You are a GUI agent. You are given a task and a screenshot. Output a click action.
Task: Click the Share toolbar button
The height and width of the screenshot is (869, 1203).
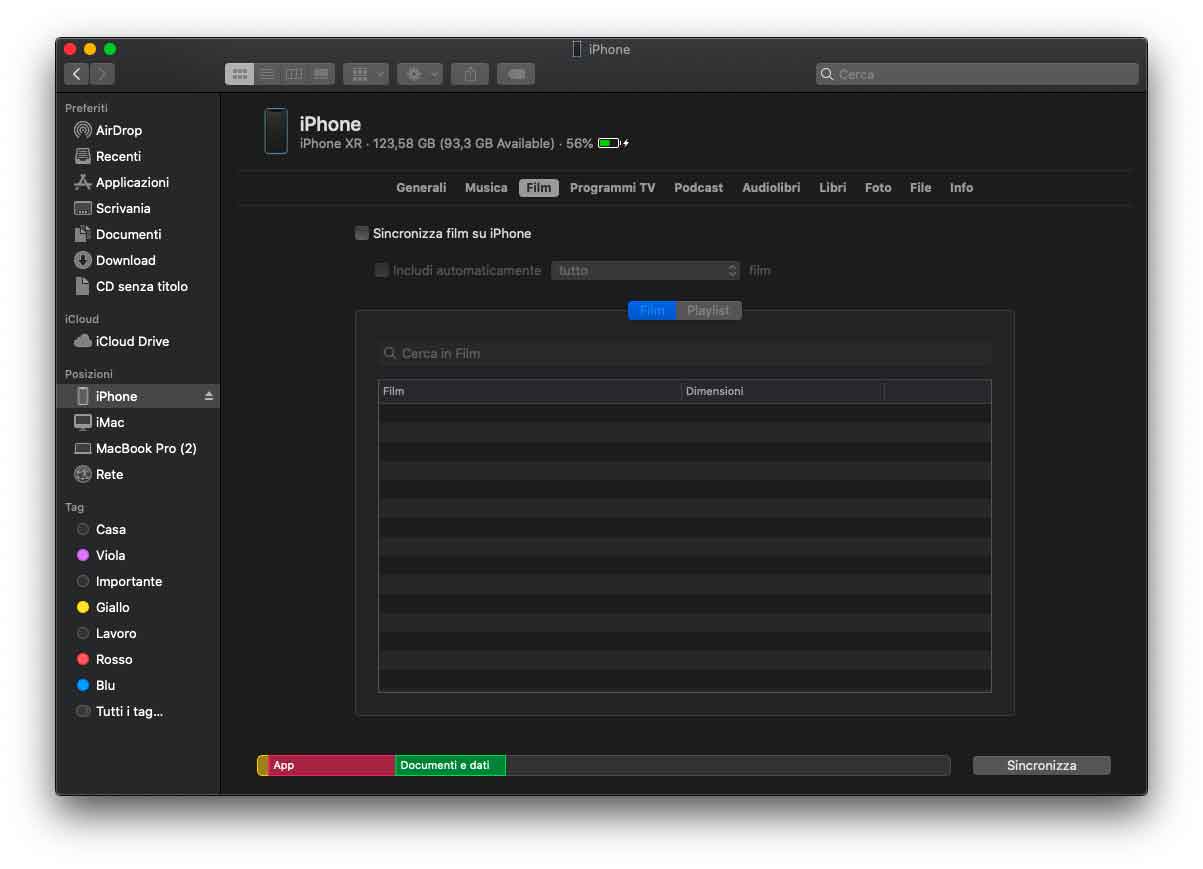tap(470, 74)
